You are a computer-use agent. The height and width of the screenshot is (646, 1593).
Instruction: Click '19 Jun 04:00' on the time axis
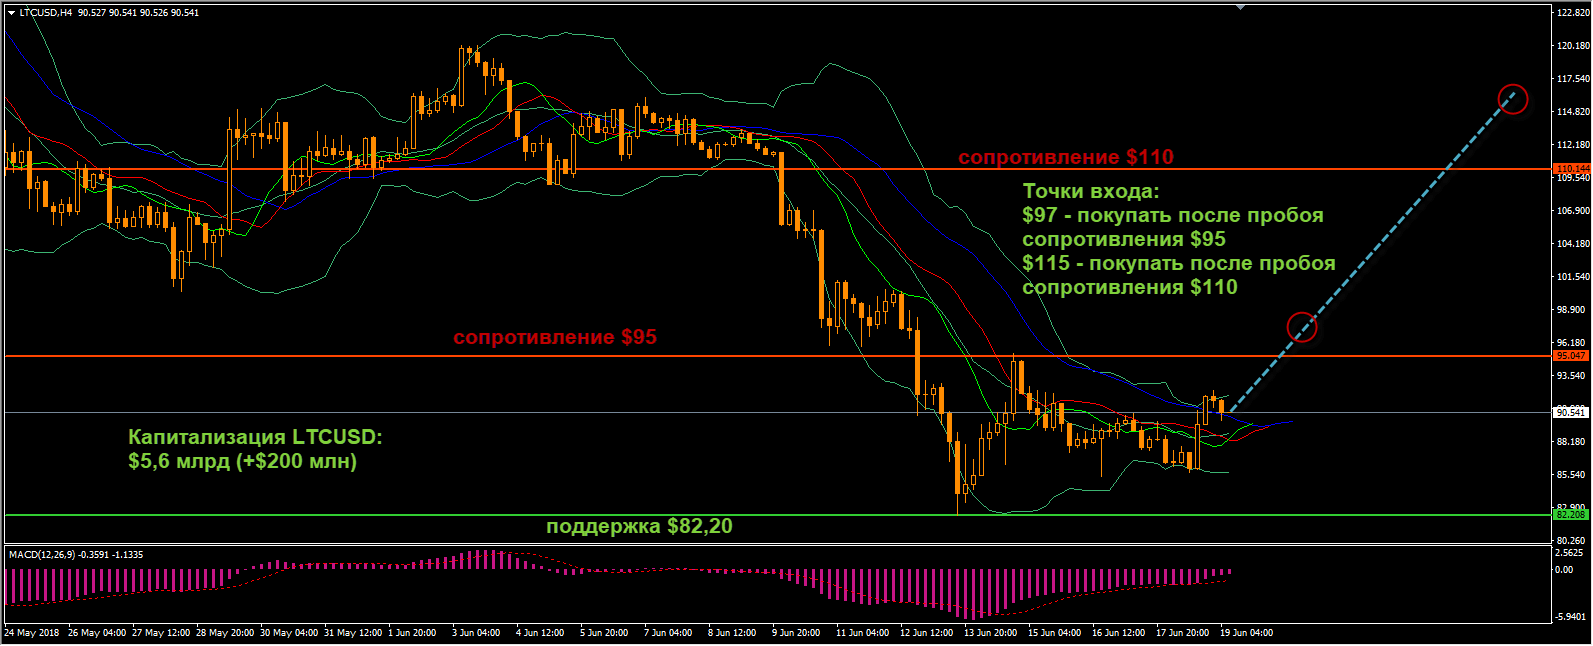click(1246, 633)
